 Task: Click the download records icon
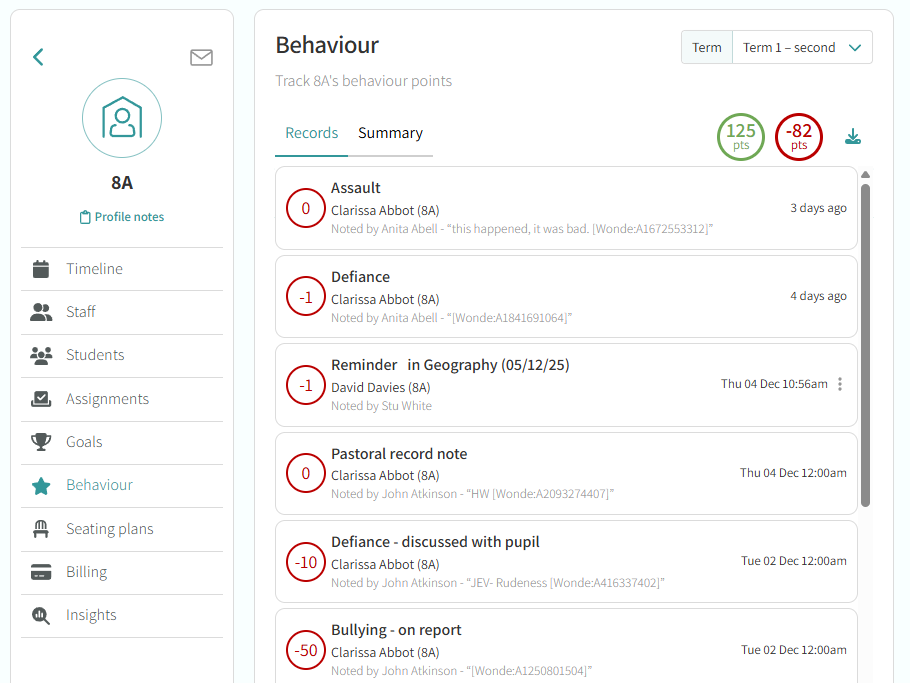pos(853,137)
